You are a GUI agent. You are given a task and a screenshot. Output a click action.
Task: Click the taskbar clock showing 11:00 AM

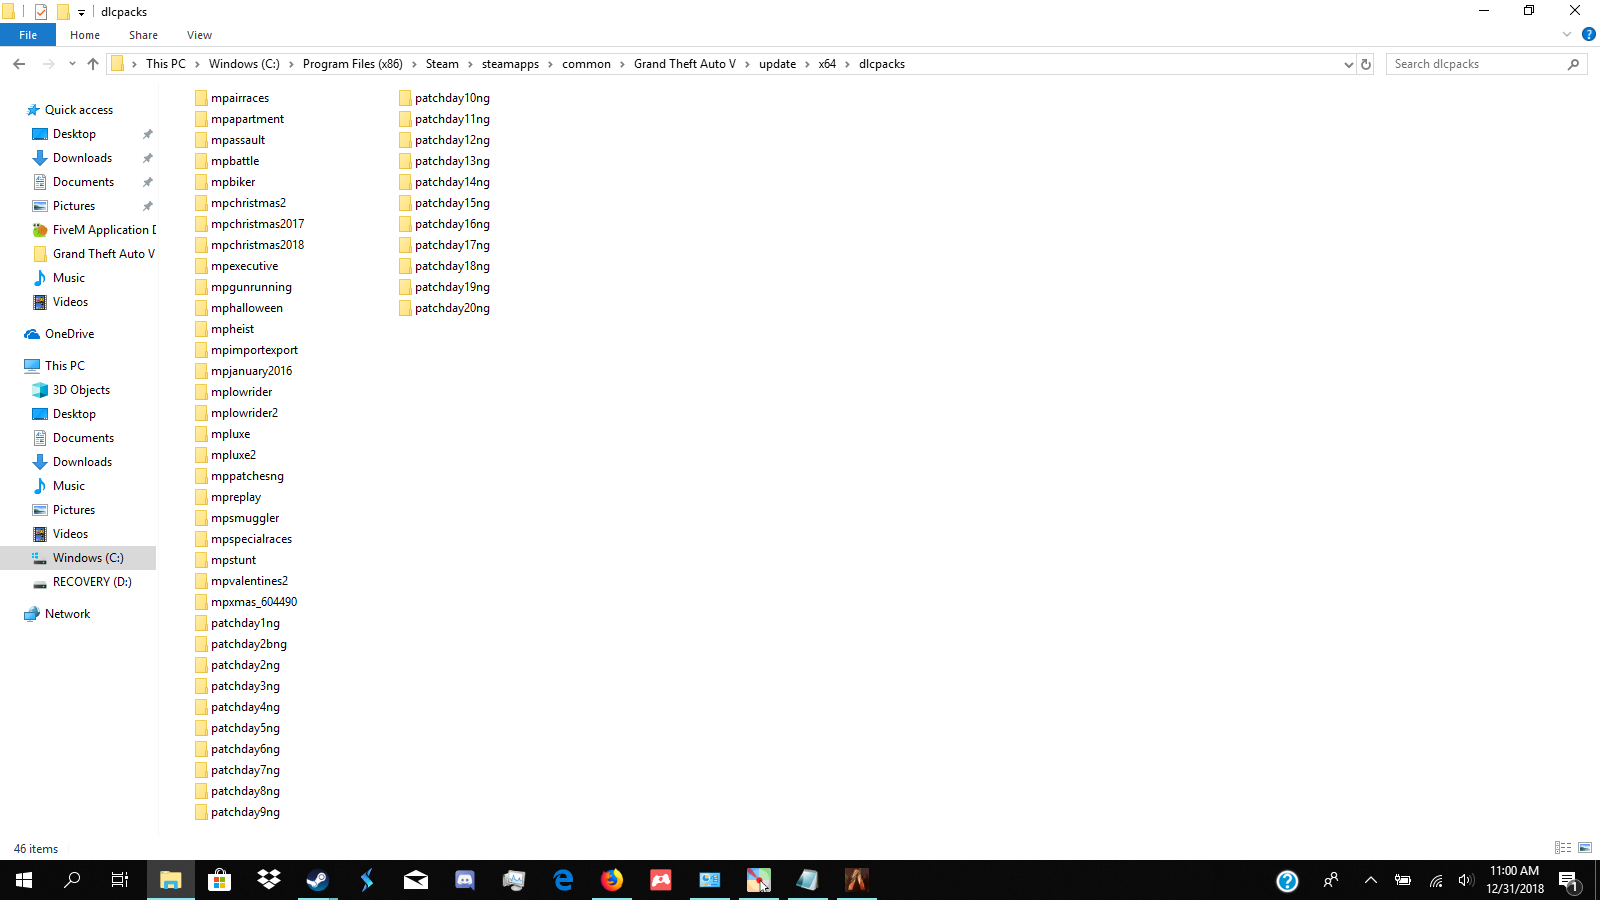coord(1514,880)
